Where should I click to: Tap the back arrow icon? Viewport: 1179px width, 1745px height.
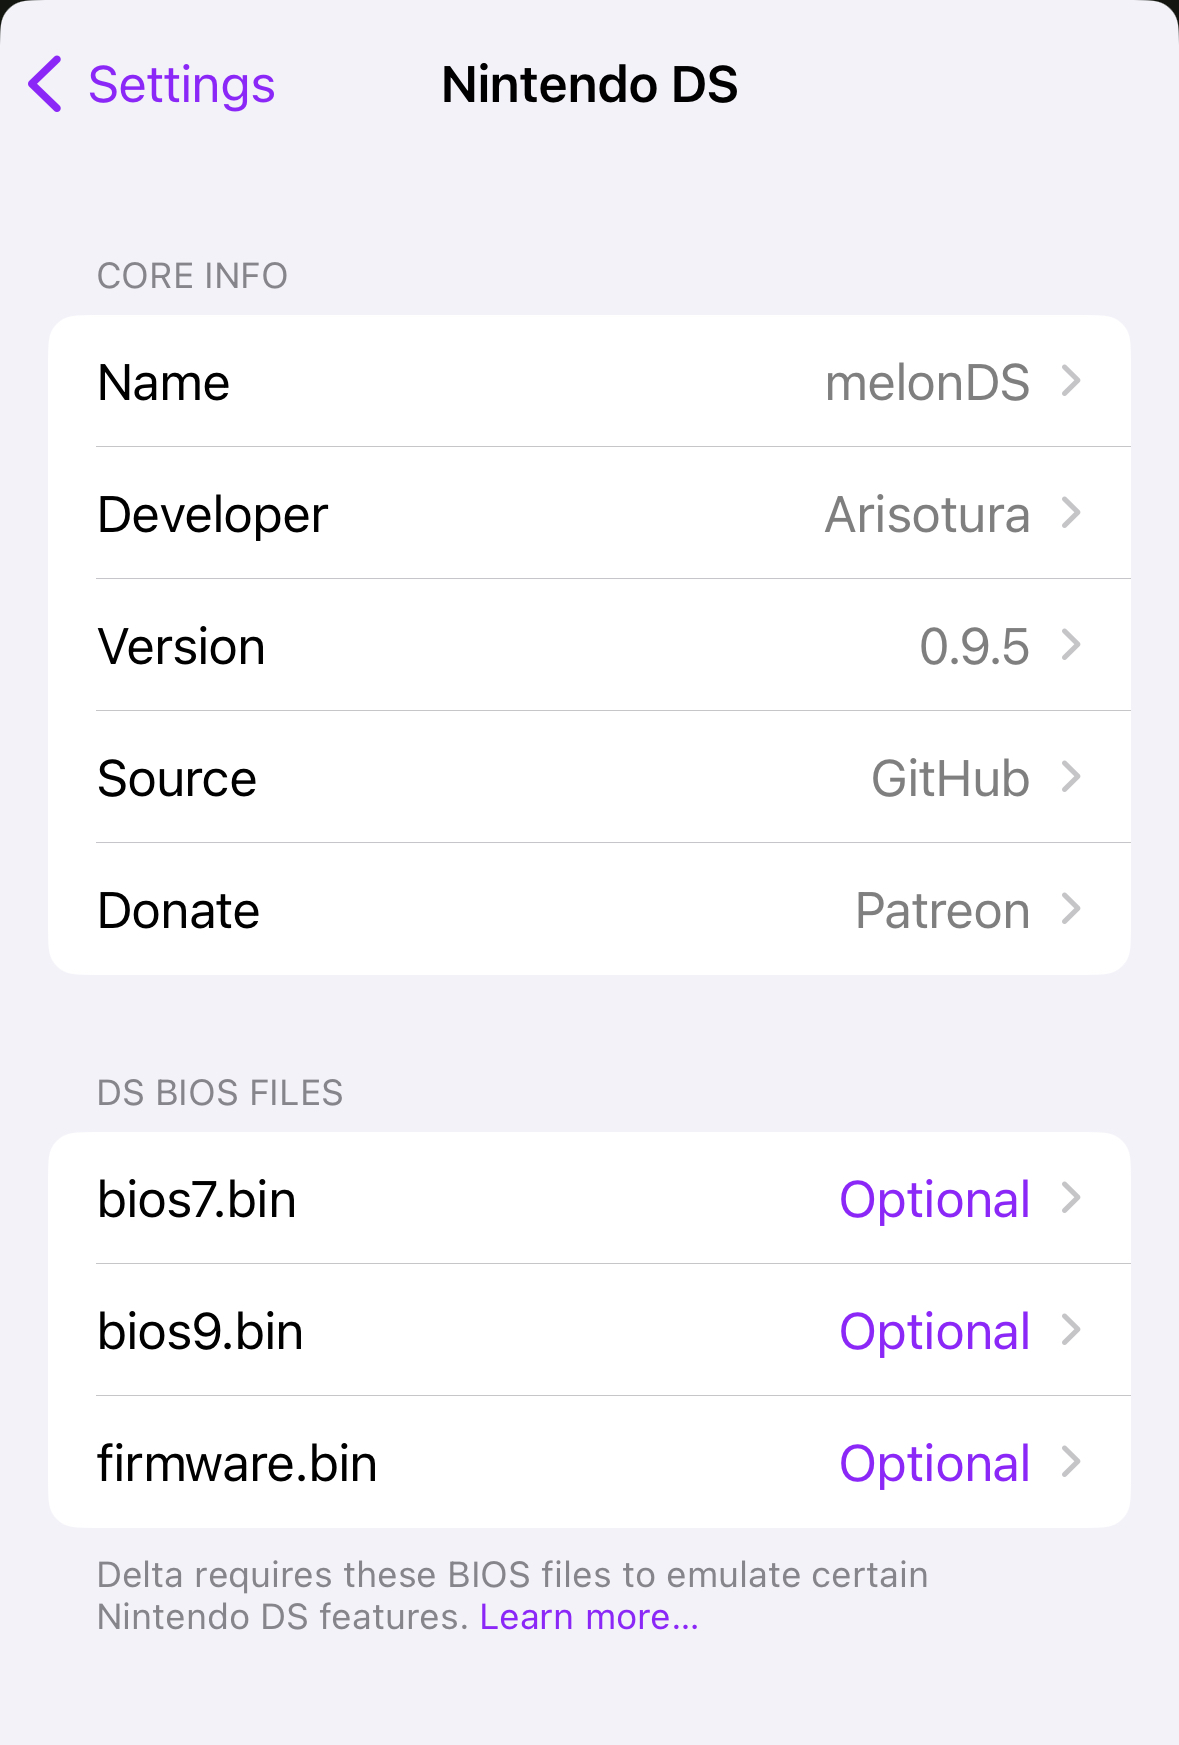45,84
